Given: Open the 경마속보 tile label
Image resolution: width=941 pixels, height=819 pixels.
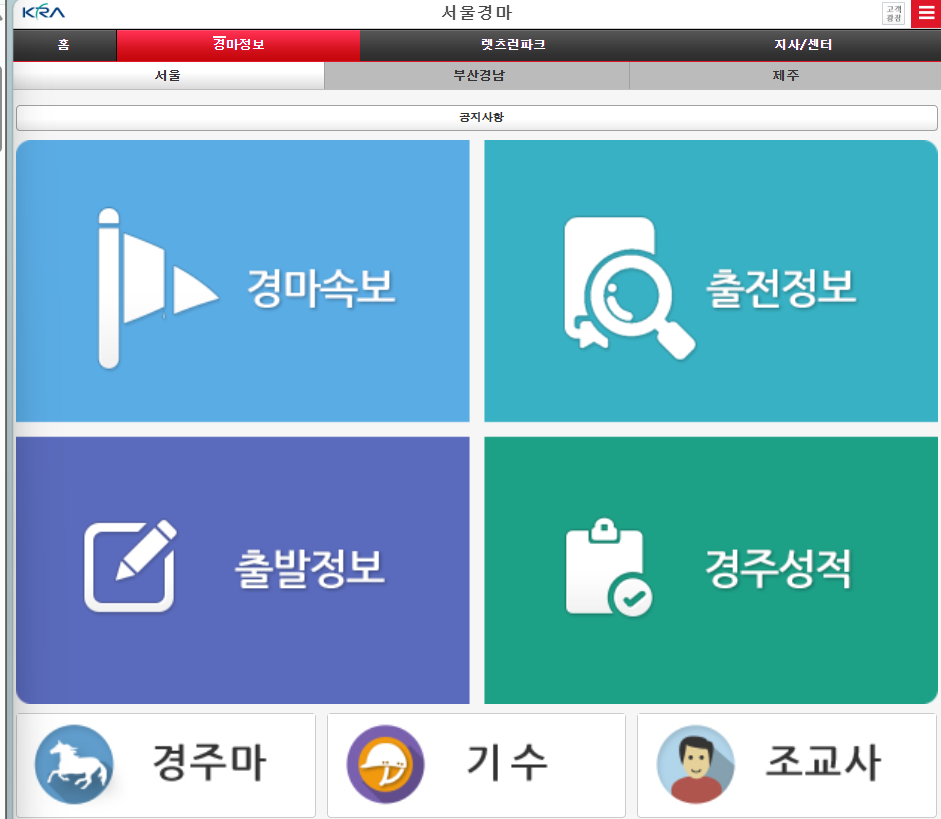Looking at the screenshot, I should (321, 289).
